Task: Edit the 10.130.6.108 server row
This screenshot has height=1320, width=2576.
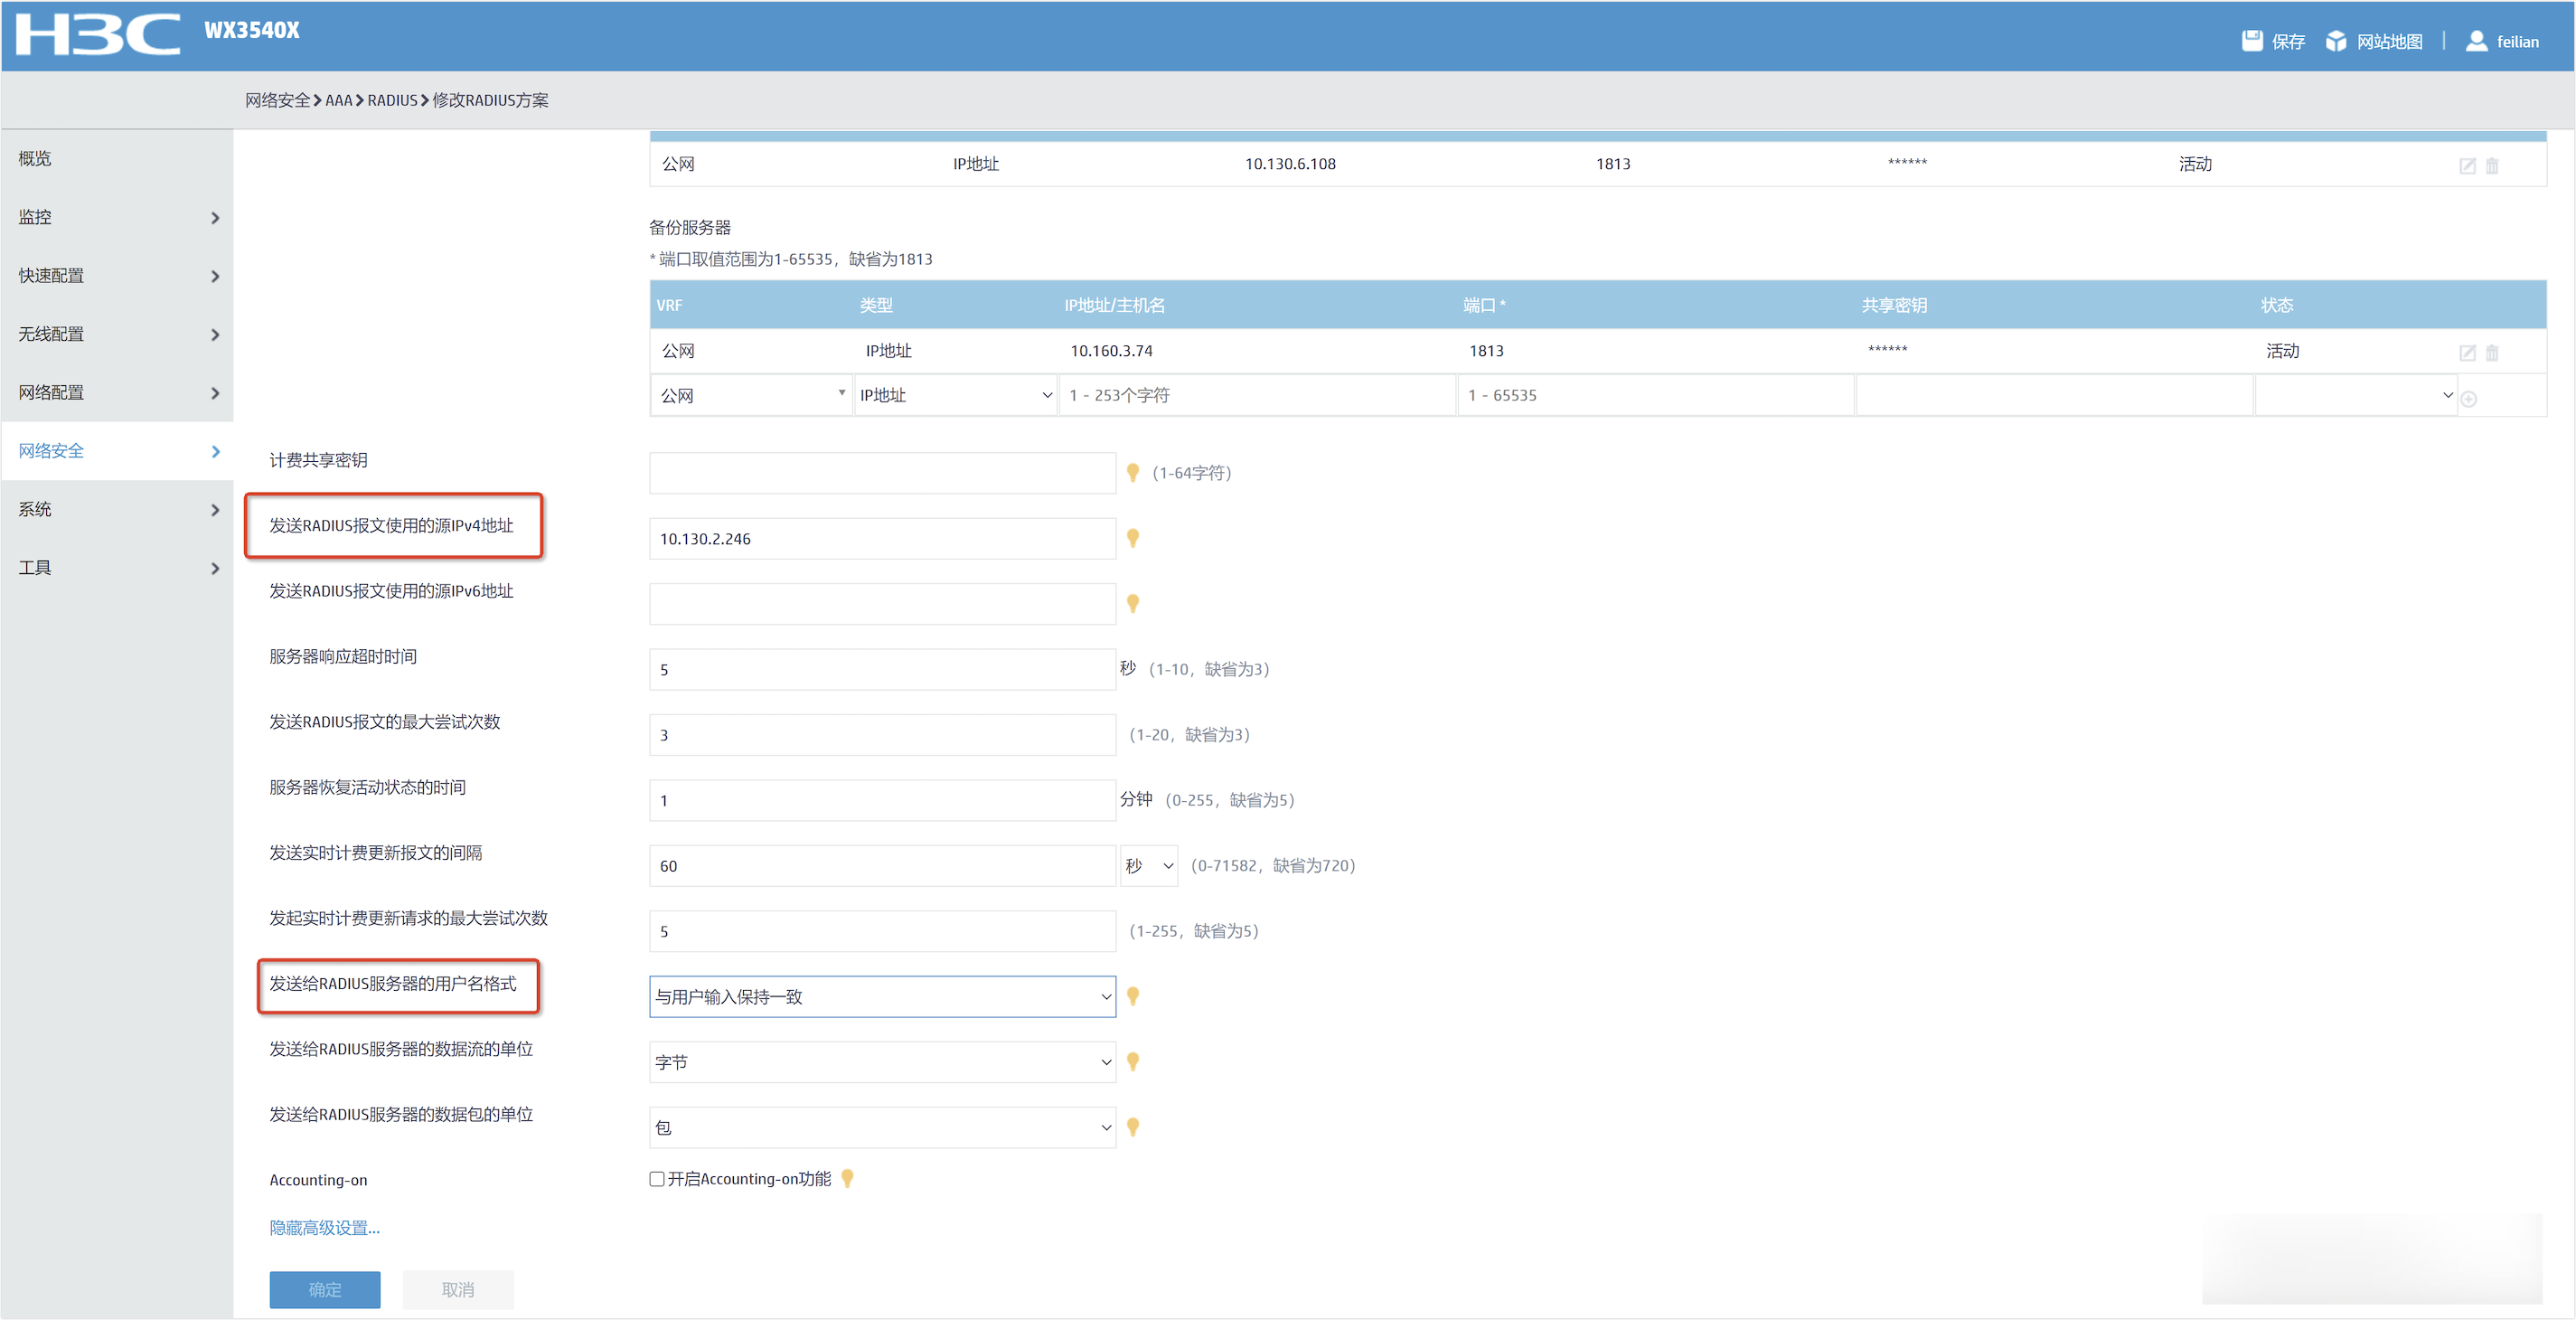Action: (2467, 165)
